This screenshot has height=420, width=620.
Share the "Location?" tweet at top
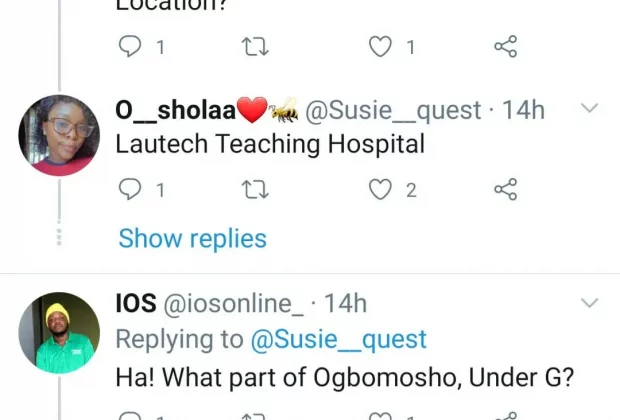[506, 46]
